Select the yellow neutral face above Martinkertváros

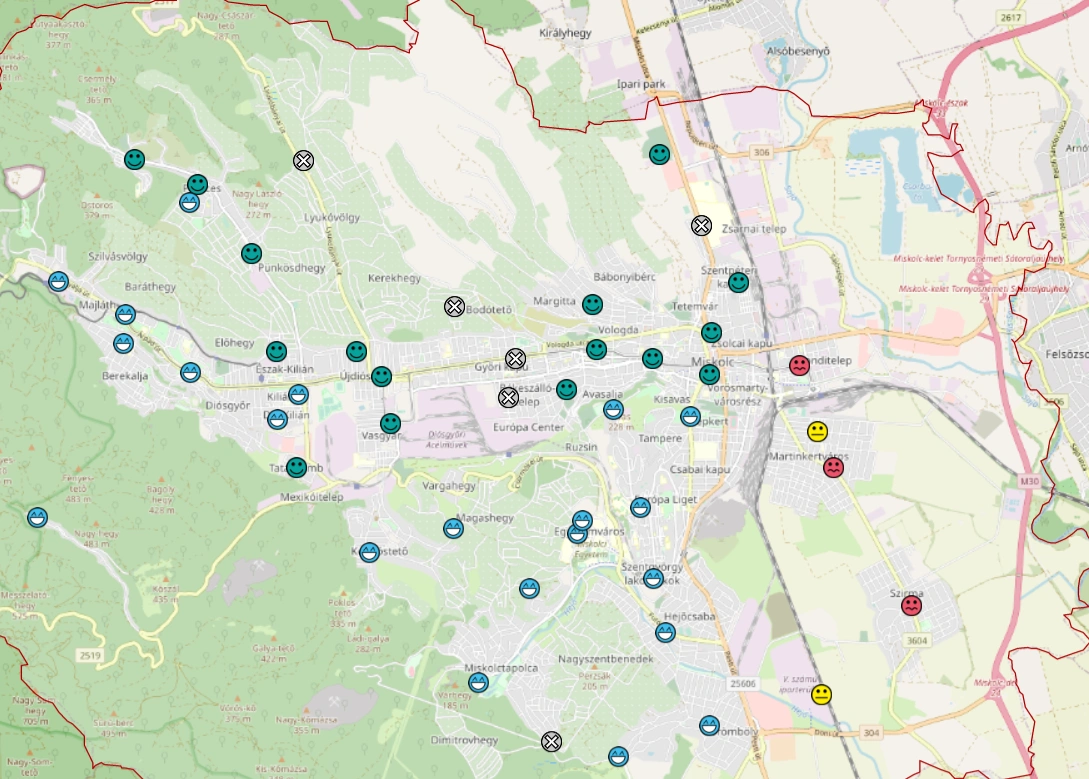pyautogui.click(x=818, y=432)
